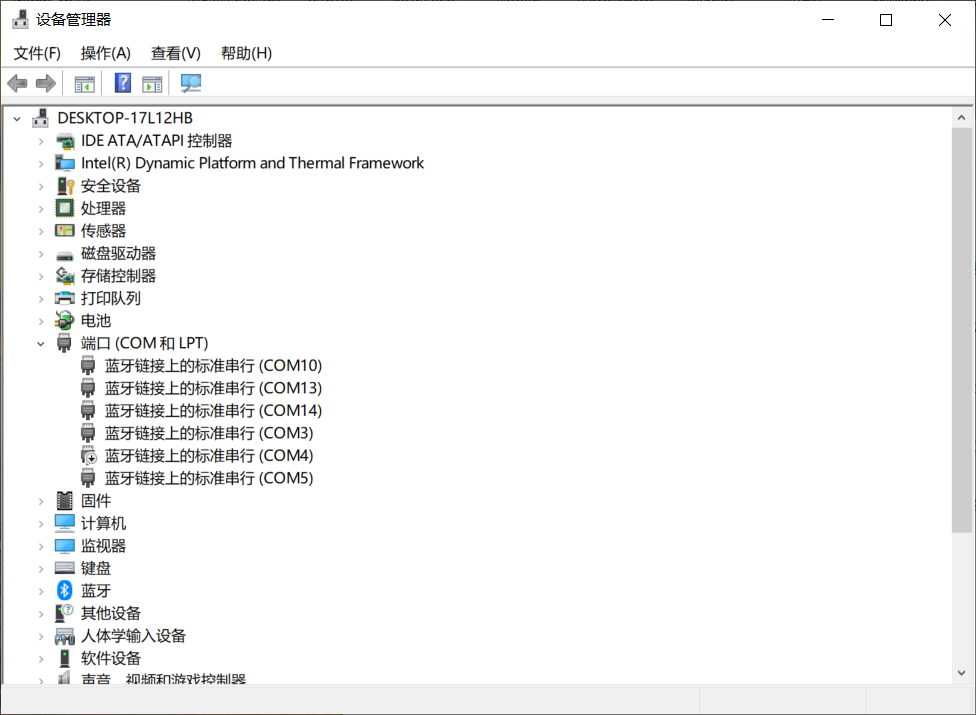The height and width of the screenshot is (715, 976).
Task: Click the 存储控制器 icon
Action: click(x=65, y=276)
